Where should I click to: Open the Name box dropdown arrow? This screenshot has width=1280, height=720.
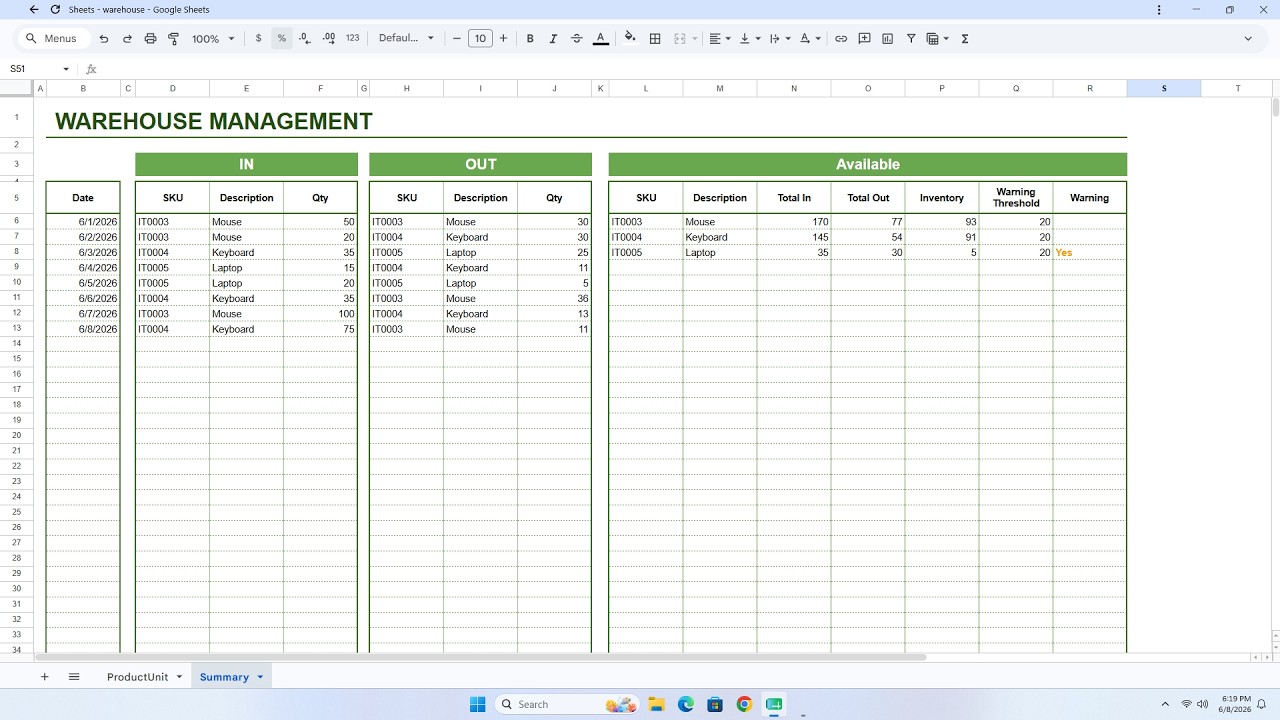pyautogui.click(x=66, y=69)
